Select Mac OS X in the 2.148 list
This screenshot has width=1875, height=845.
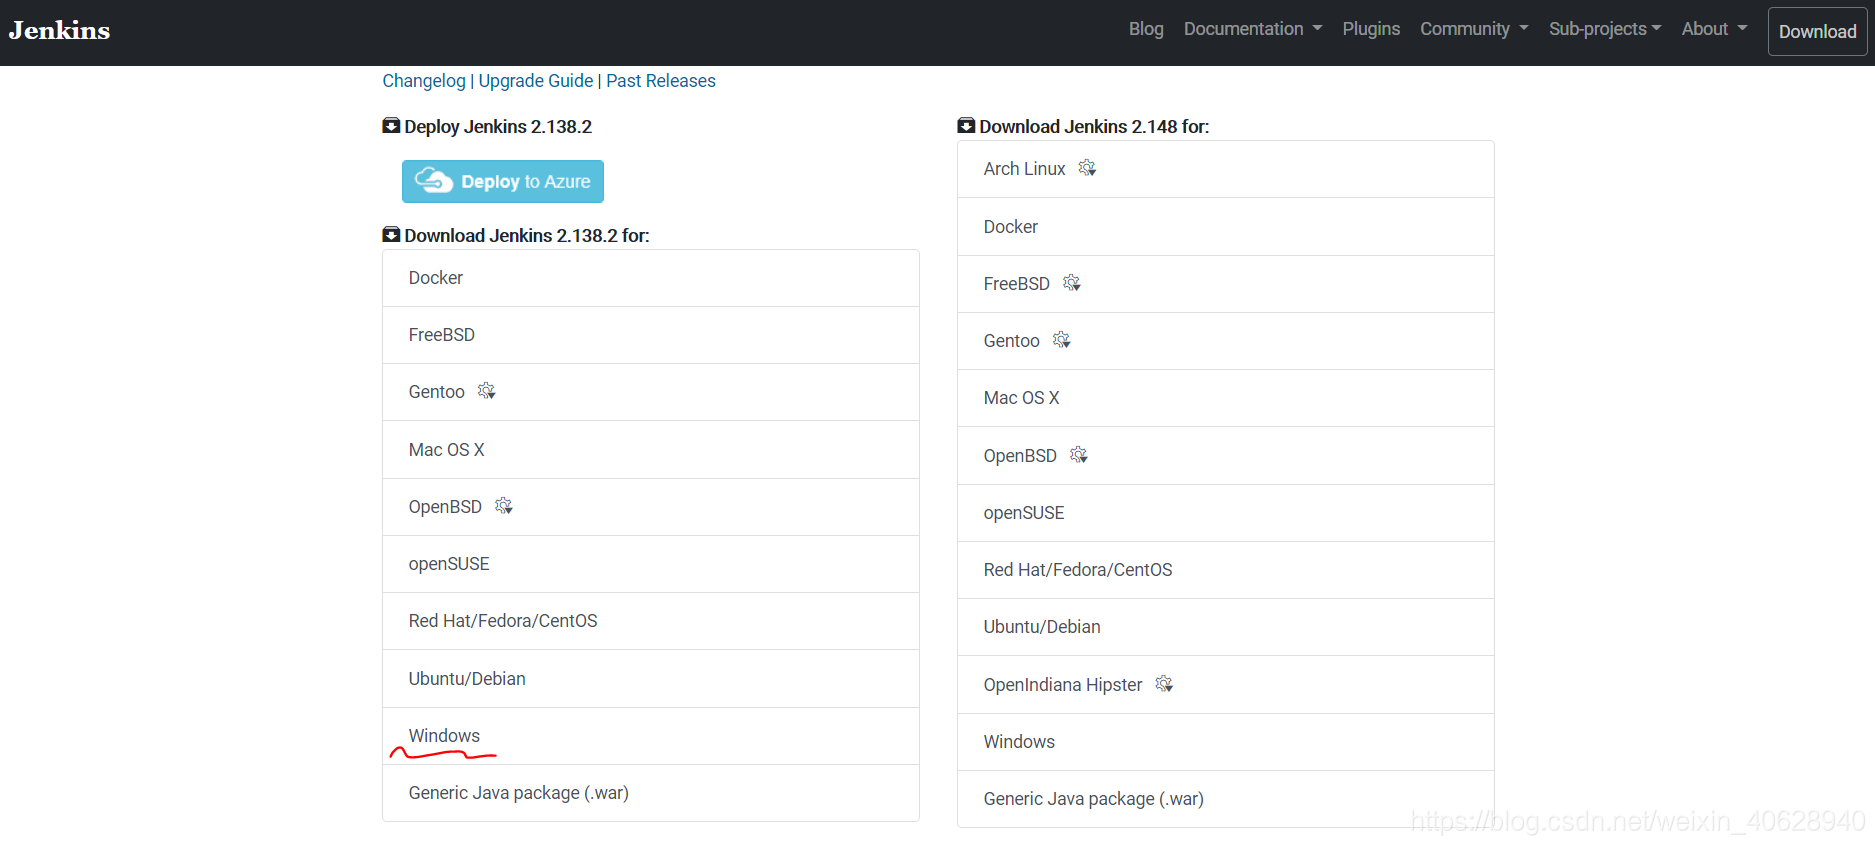pyautogui.click(x=1226, y=398)
